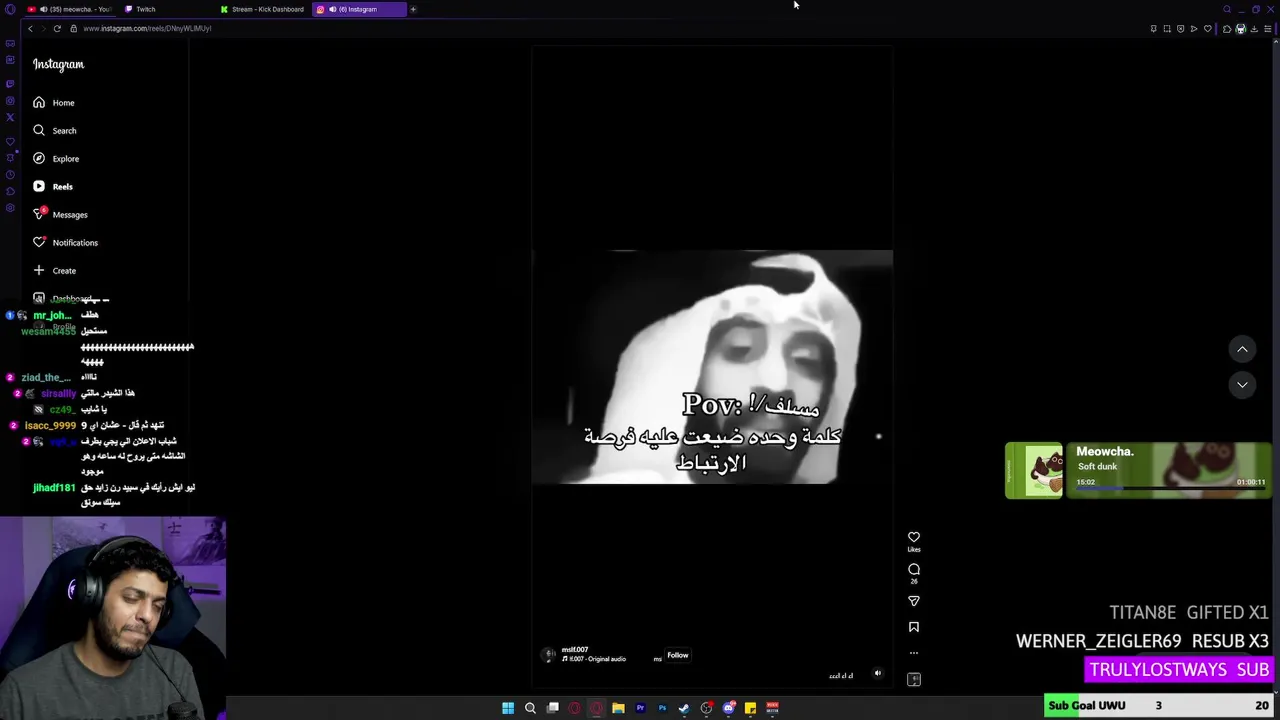Open Sticky Notes from the taskbar
1280x720 pixels.
pos(750,708)
